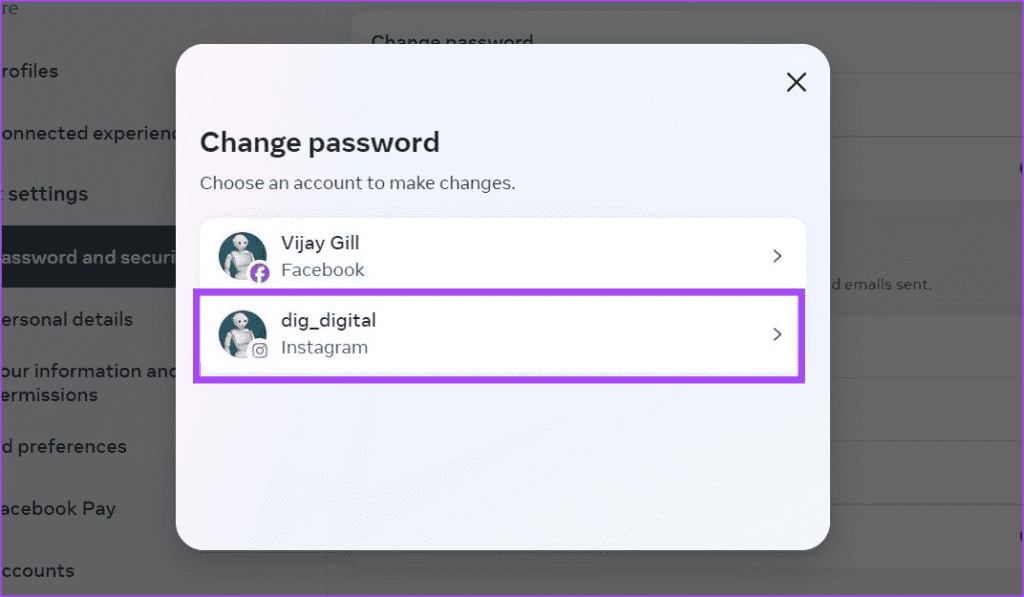Image resolution: width=1024 pixels, height=597 pixels.
Task: Dismiss the Change password dialog with the X
Action: (x=796, y=82)
